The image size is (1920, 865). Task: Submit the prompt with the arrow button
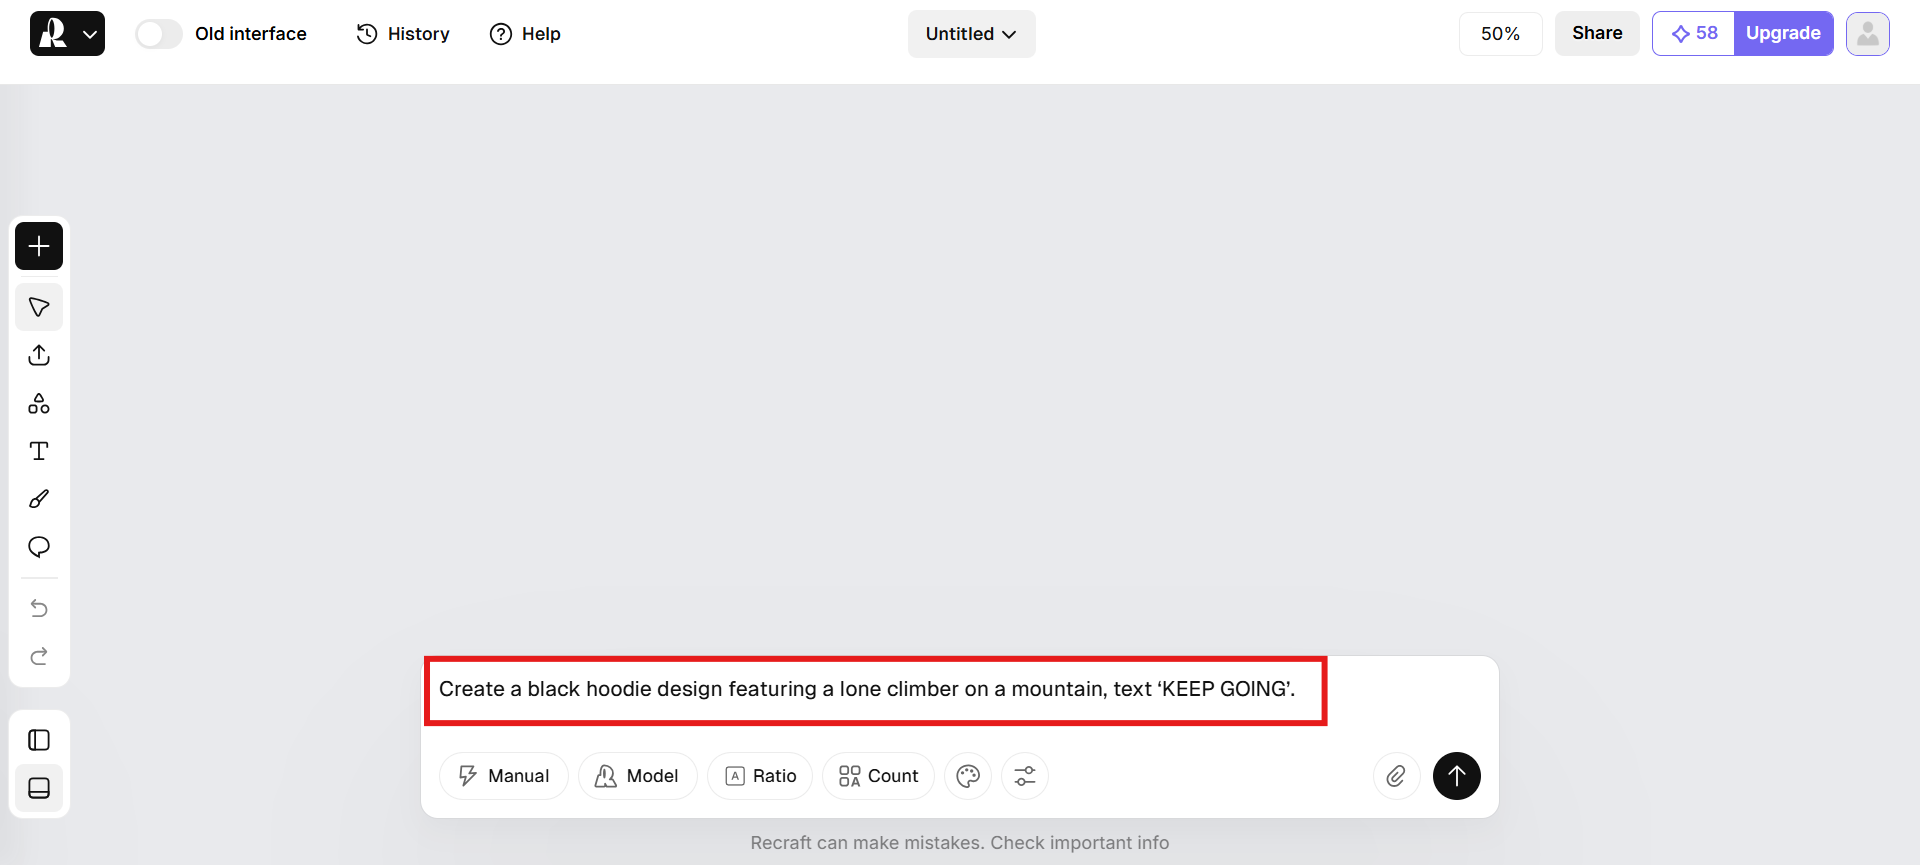point(1457,776)
